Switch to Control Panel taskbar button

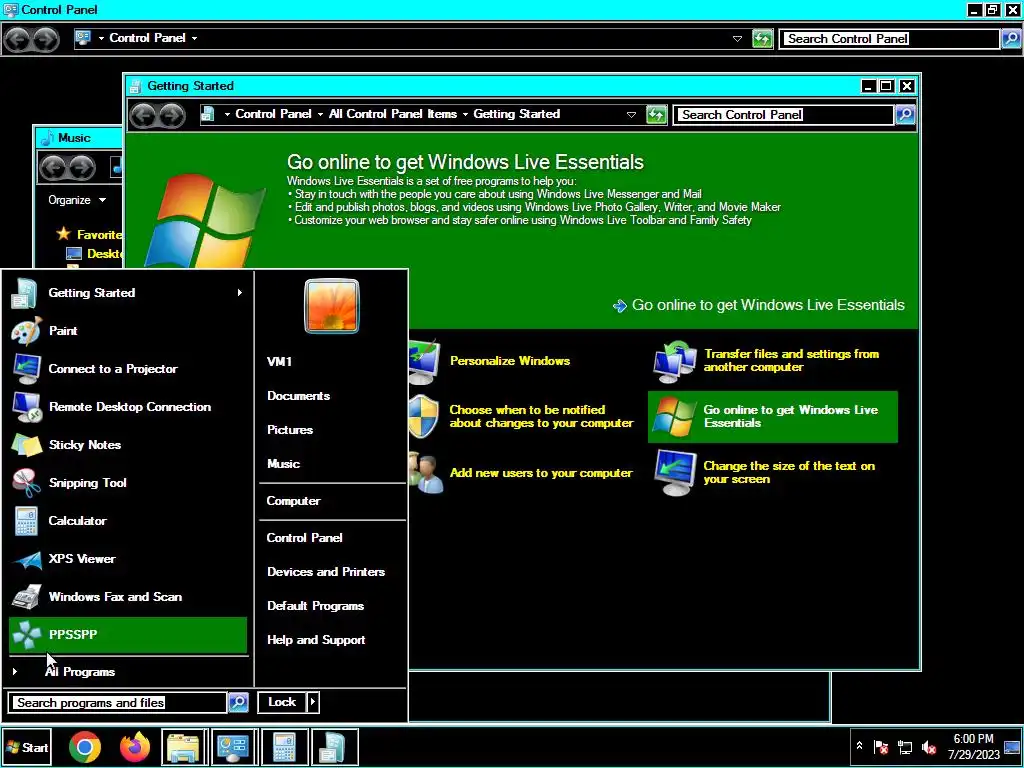[234, 747]
